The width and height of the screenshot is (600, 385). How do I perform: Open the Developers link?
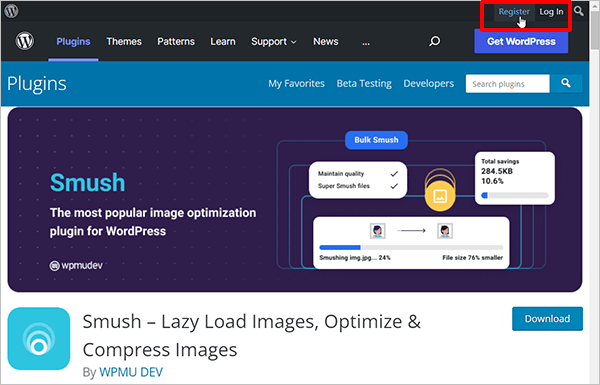(x=429, y=83)
